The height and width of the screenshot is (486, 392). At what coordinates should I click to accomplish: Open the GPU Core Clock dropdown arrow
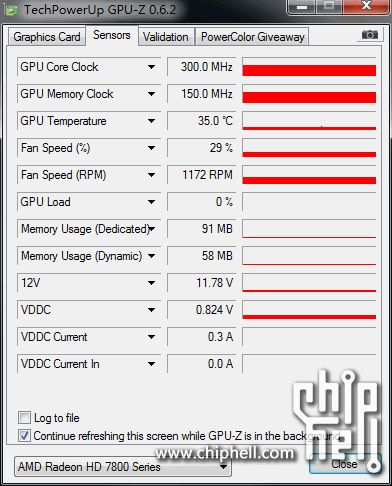(x=151, y=67)
